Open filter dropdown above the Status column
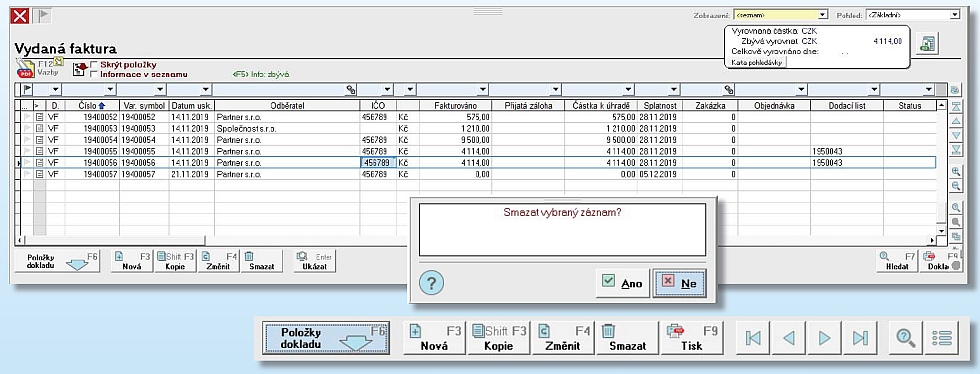 click(x=929, y=90)
